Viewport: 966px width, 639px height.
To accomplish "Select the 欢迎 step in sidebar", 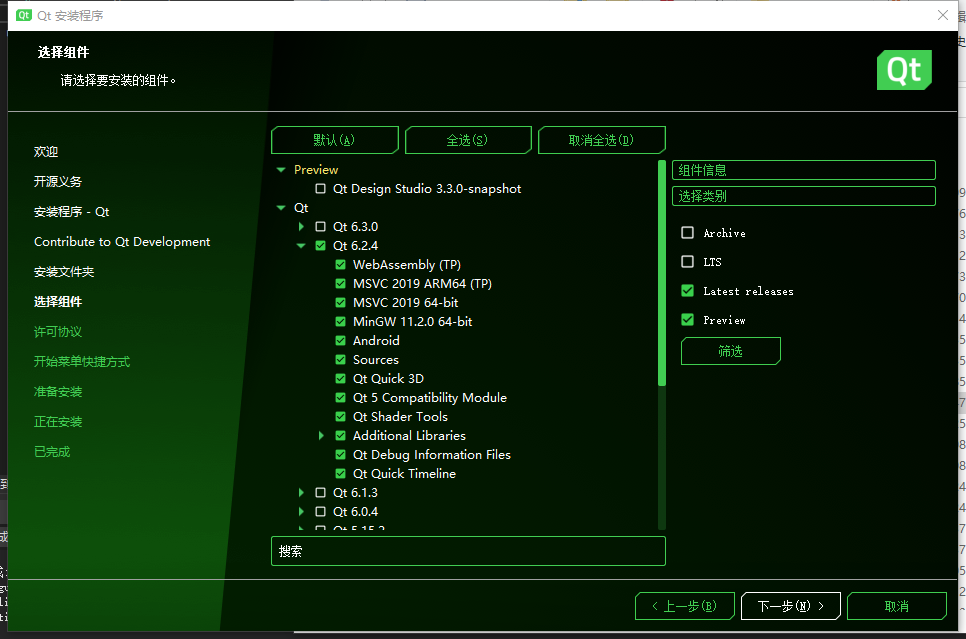I will (46, 152).
